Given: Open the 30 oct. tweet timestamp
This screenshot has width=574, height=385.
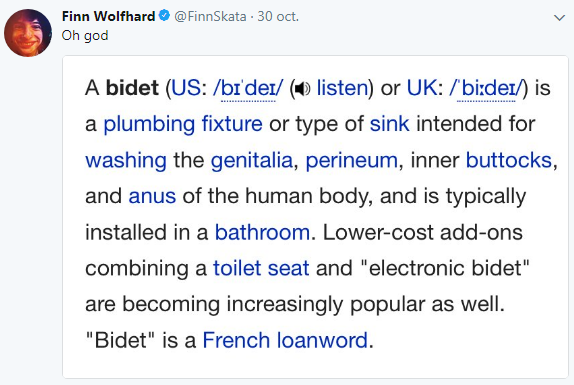Looking at the screenshot, I should point(278,16).
